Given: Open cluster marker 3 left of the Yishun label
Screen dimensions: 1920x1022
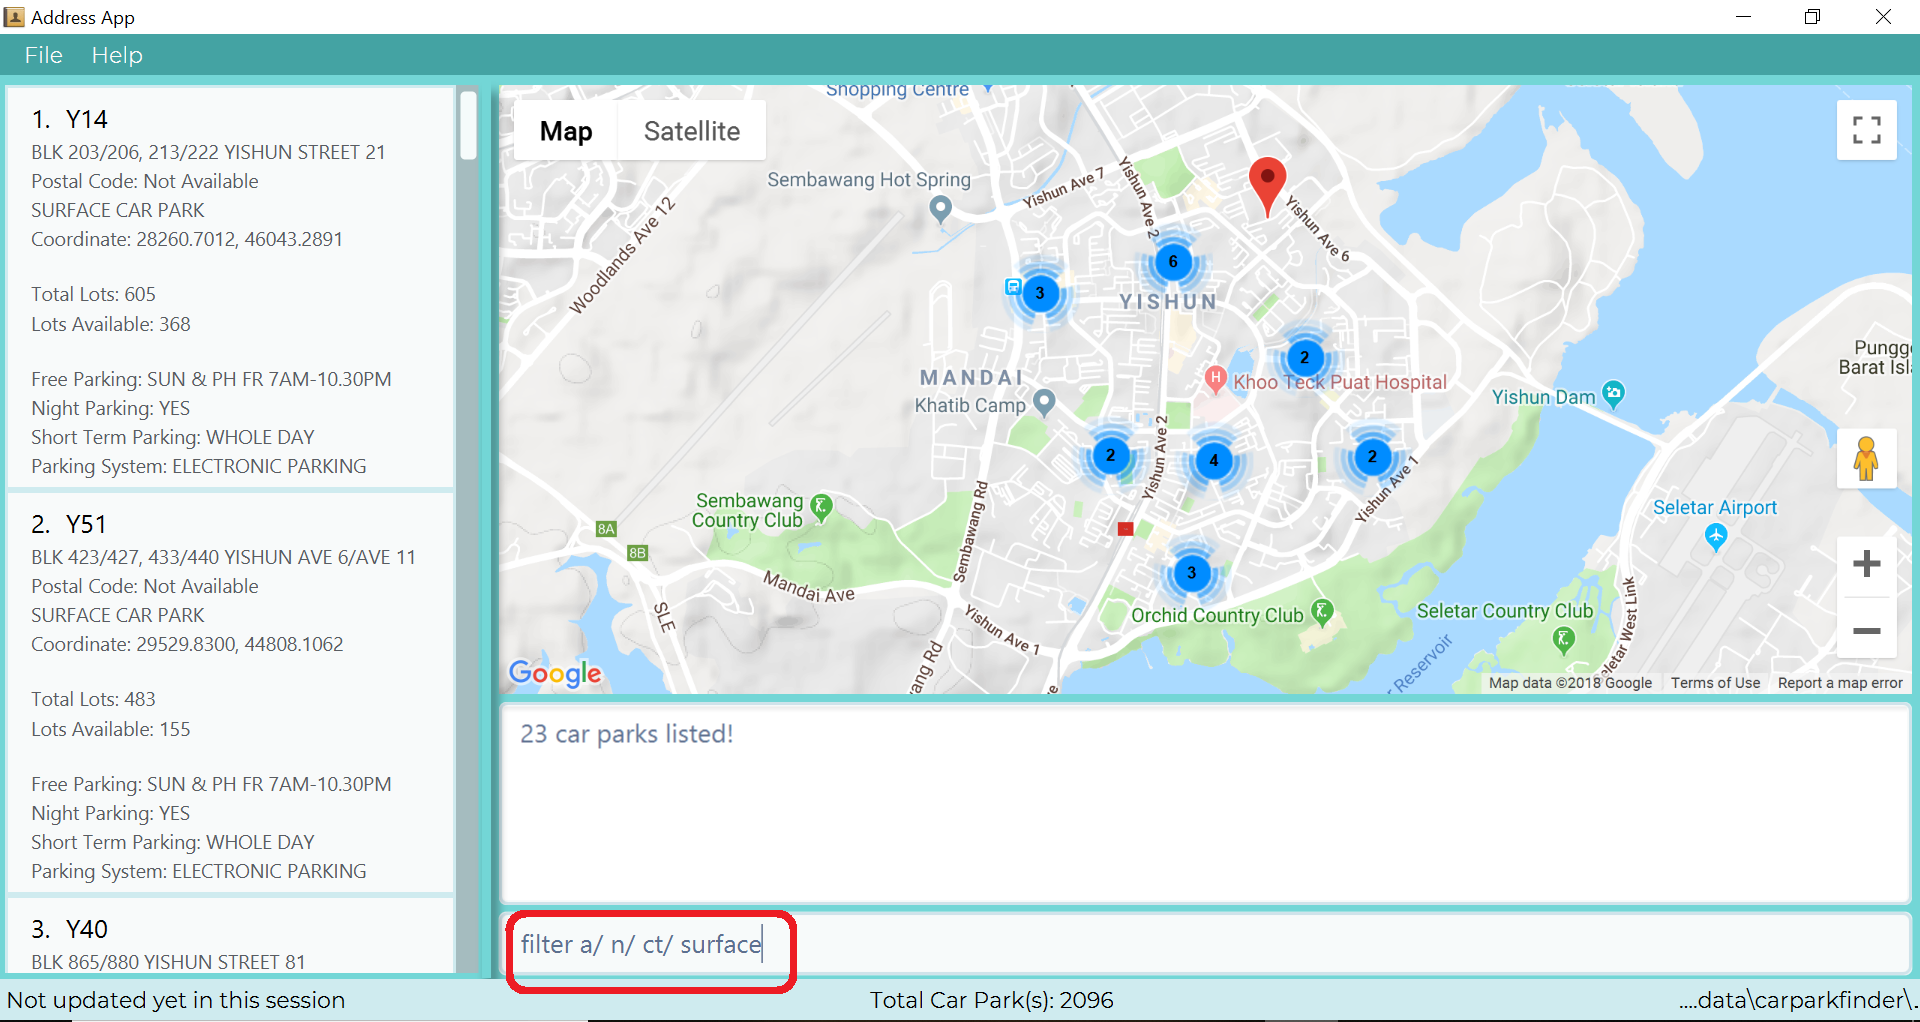Looking at the screenshot, I should point(1040,293).
